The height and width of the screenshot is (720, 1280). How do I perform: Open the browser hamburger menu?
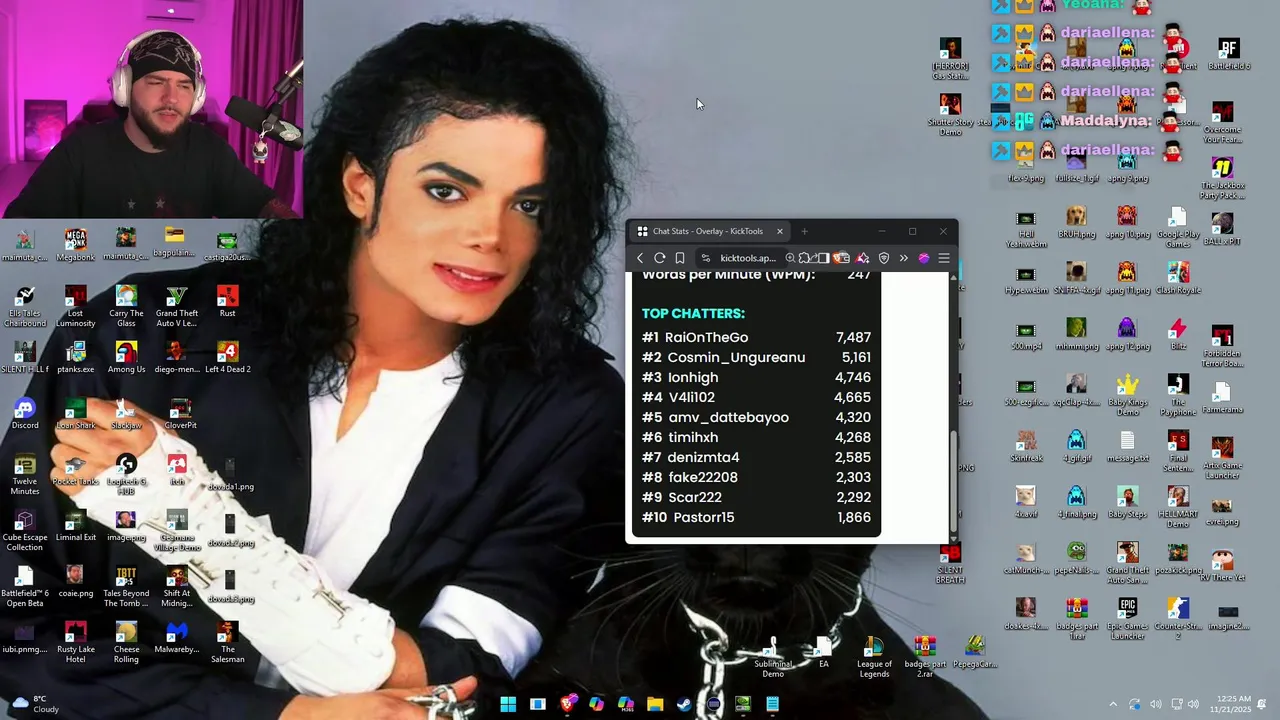(944, 258)
